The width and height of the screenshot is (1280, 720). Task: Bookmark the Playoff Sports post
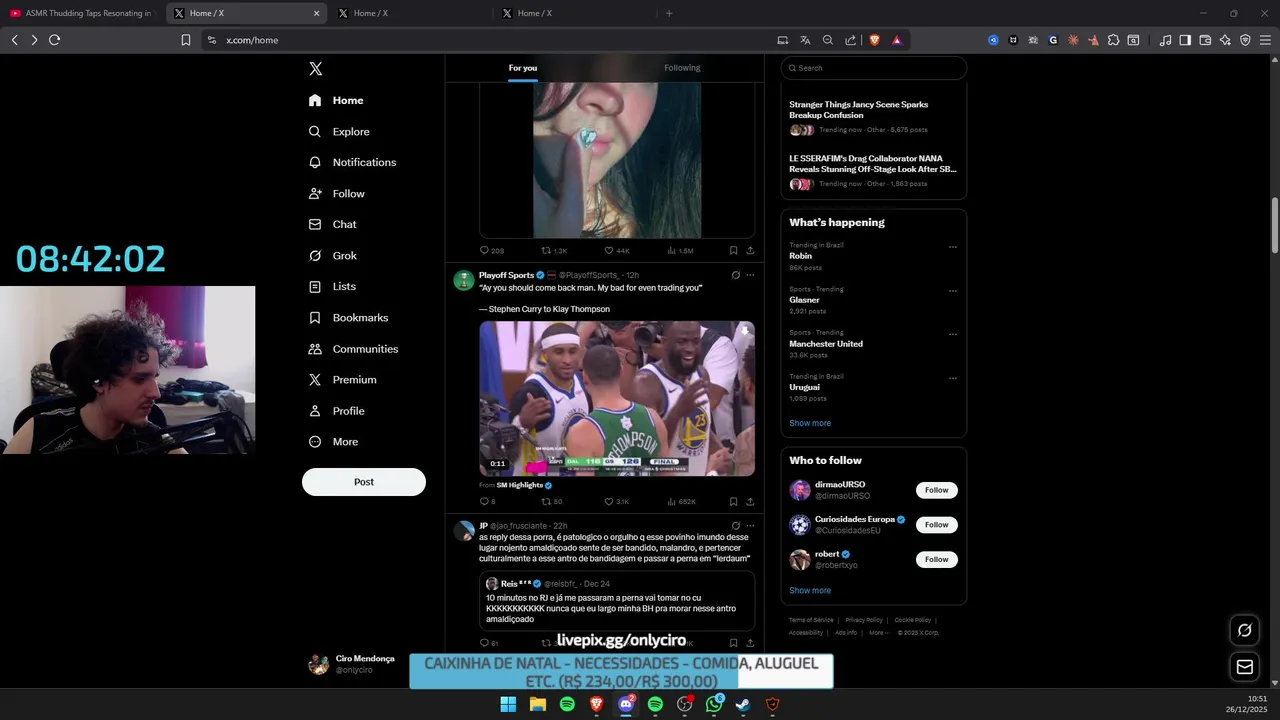733,502
